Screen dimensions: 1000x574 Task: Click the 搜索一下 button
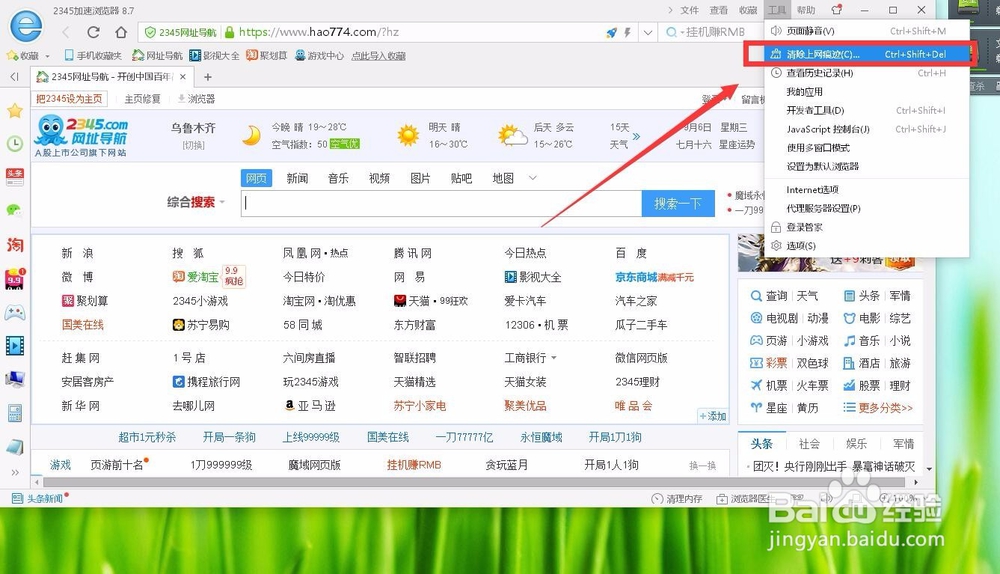(x=678, y=203)
